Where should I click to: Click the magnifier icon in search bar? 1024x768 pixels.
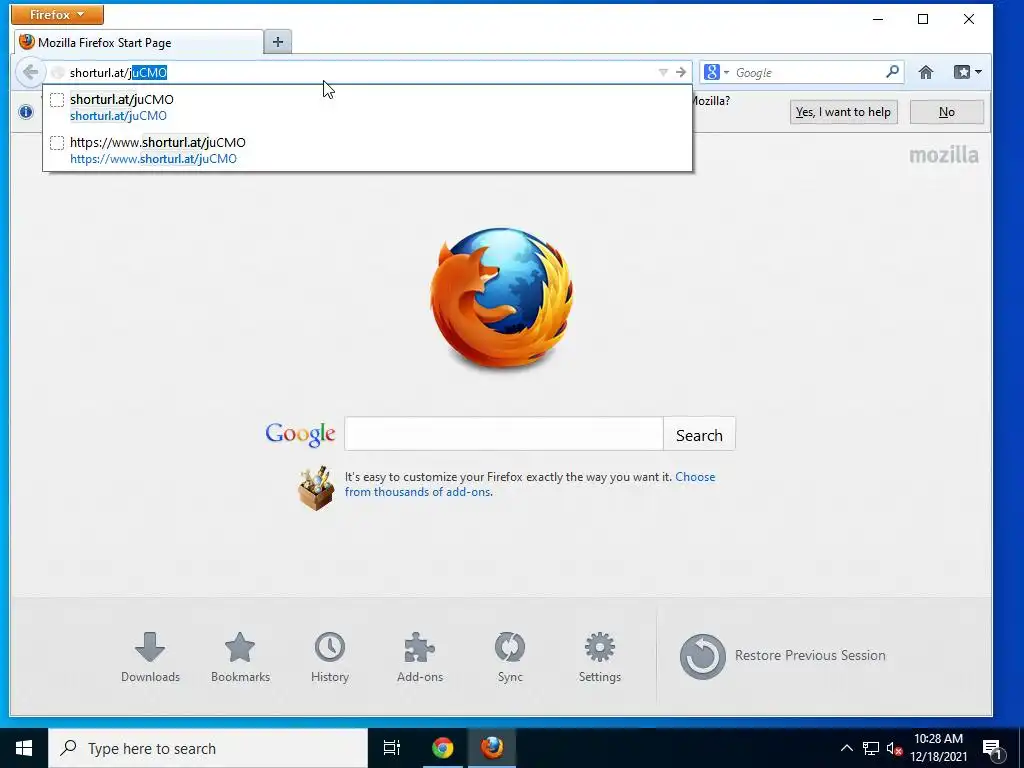(892, 72)
